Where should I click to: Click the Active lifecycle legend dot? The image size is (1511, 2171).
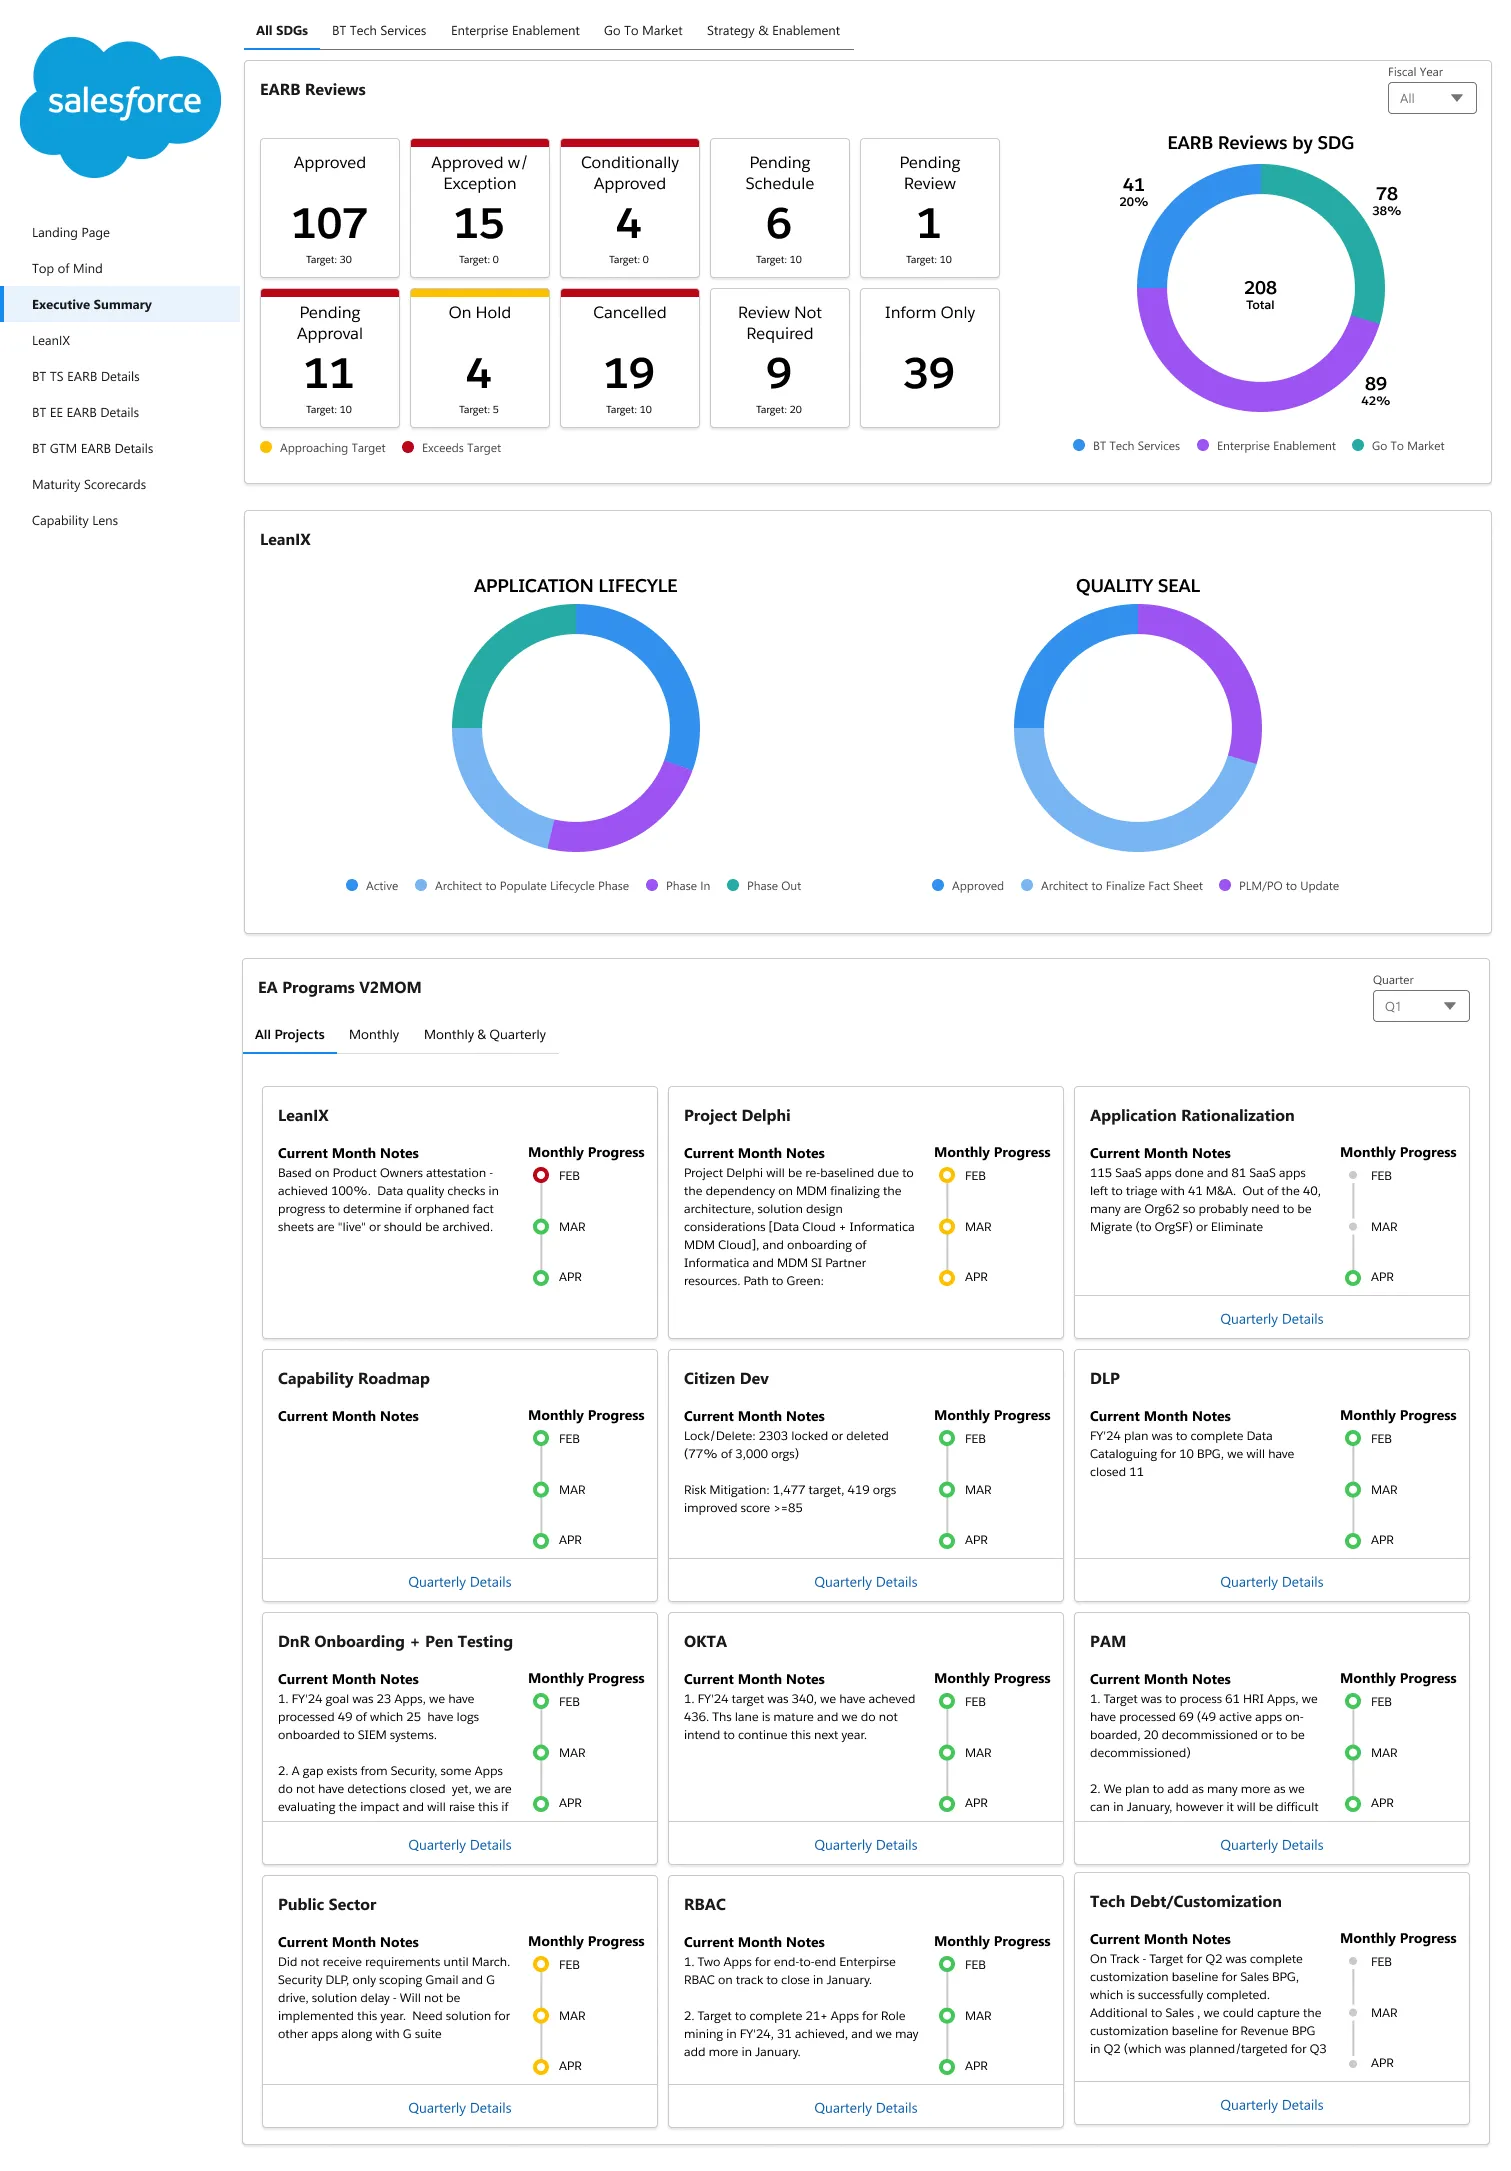click(x=352, y=886)
